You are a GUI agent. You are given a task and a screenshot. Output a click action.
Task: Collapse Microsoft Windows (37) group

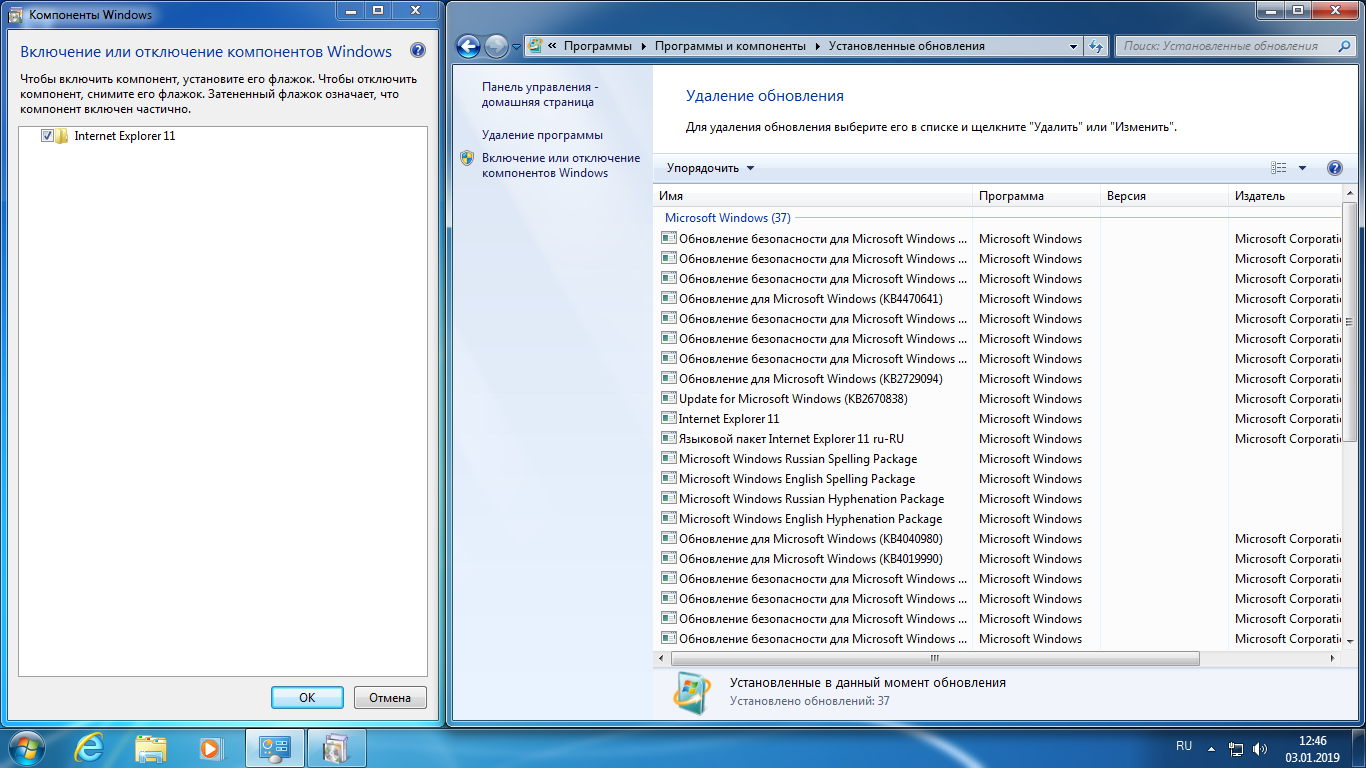tap(727, 218)
